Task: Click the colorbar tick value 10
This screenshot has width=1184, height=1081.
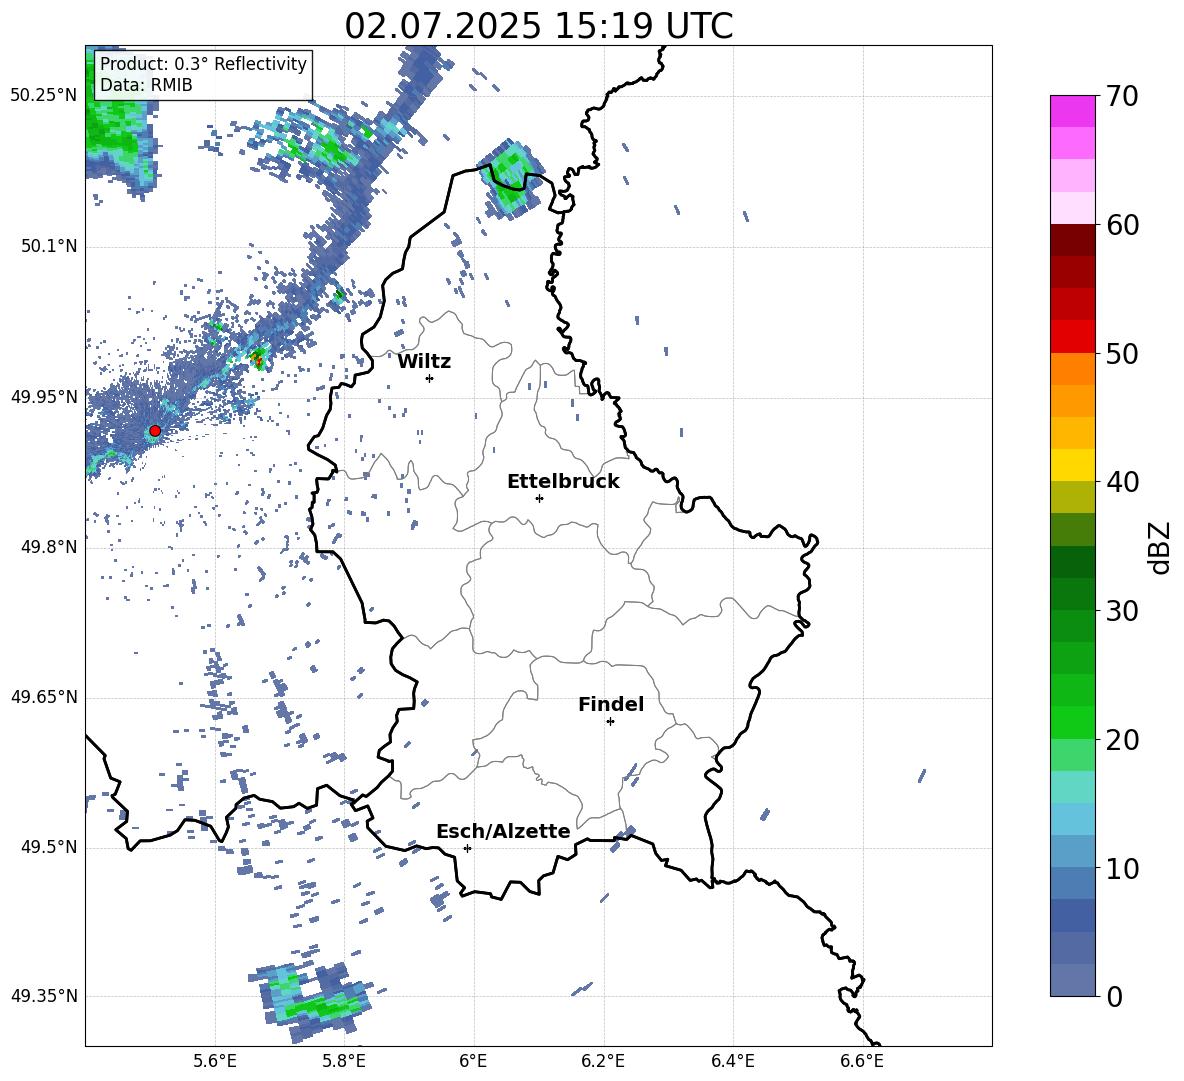Action: (x=1122, y=868)
